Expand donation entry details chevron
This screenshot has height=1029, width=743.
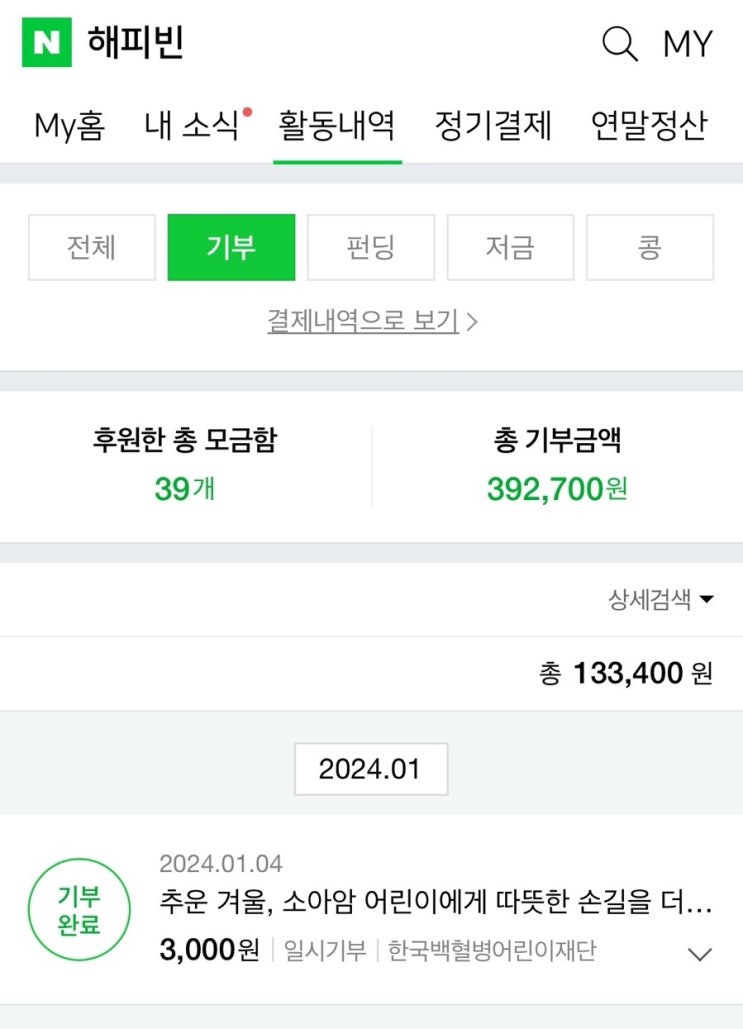coord(701,954)
